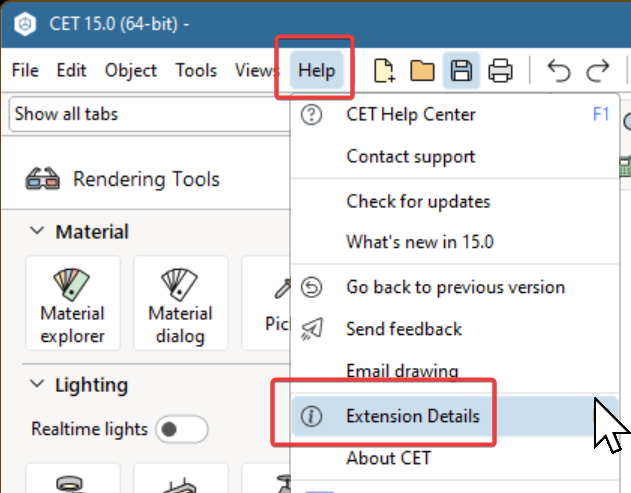
Task: Select Contact support from Help menu
Action: point(455,157)
